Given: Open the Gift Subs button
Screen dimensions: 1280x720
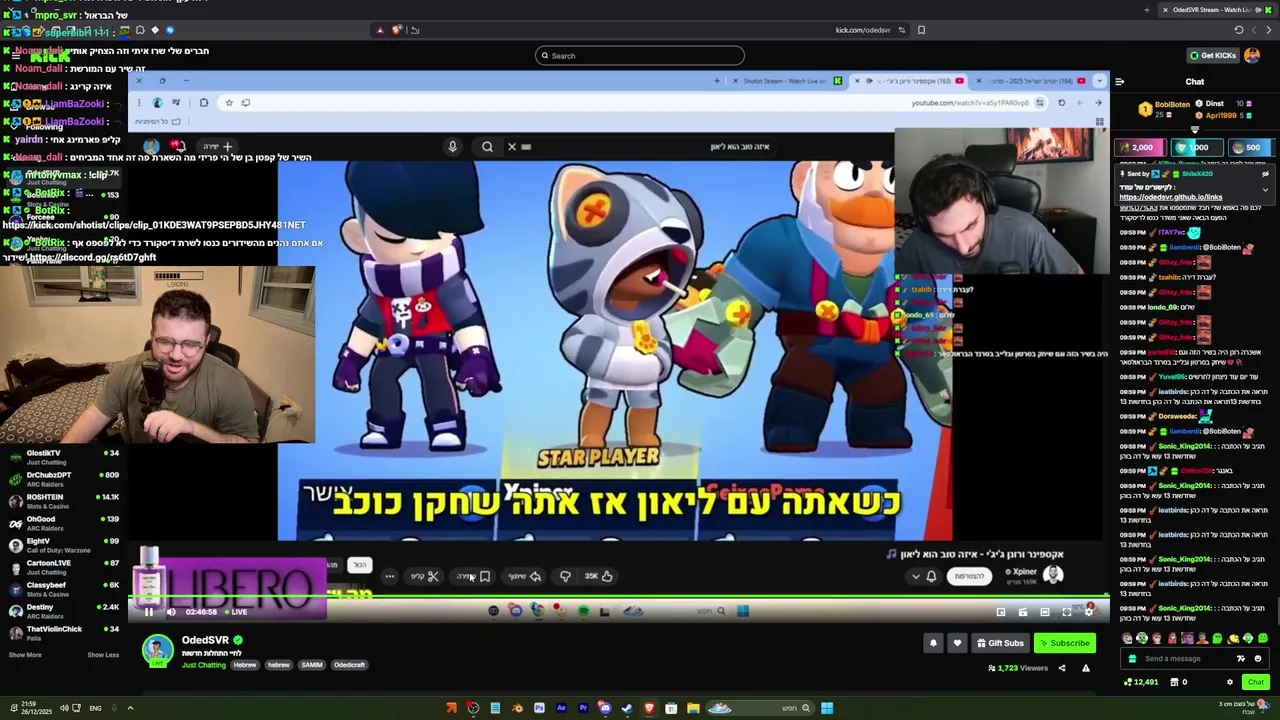Looking at the screenshot, I should tap(1000, 643).
